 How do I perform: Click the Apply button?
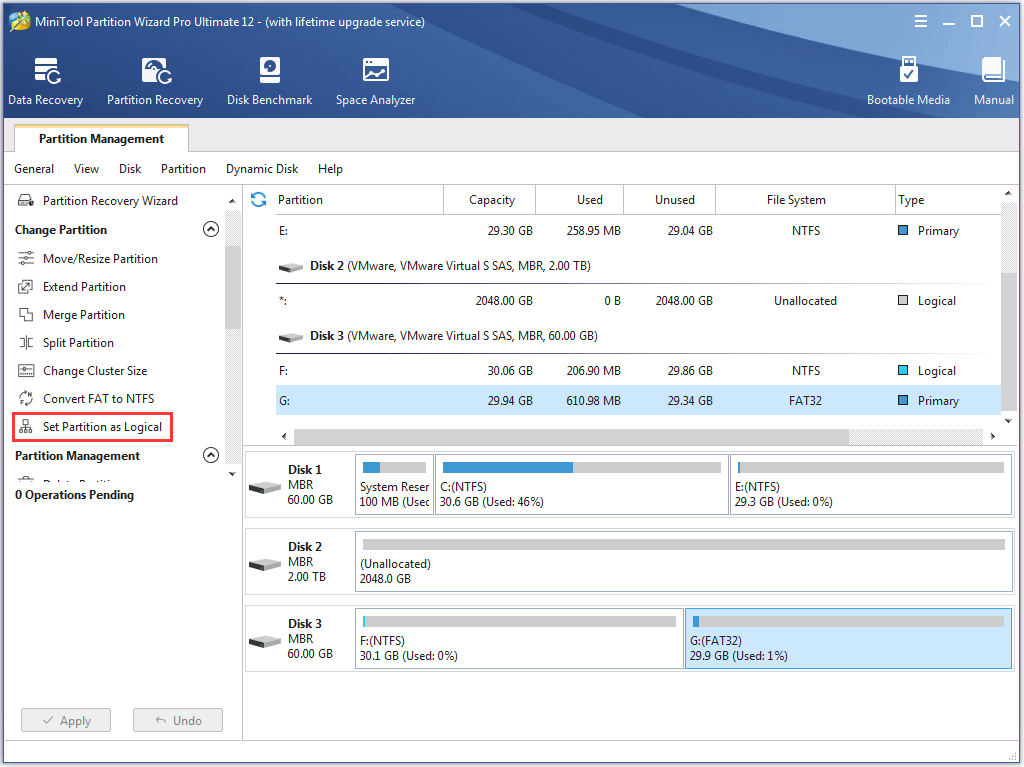pos(66,721)
